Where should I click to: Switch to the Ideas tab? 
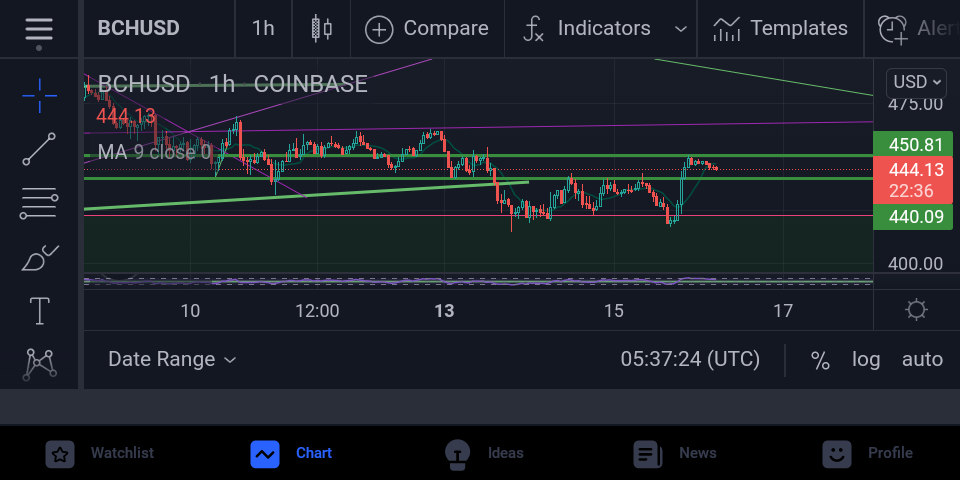tap(506, 453)
